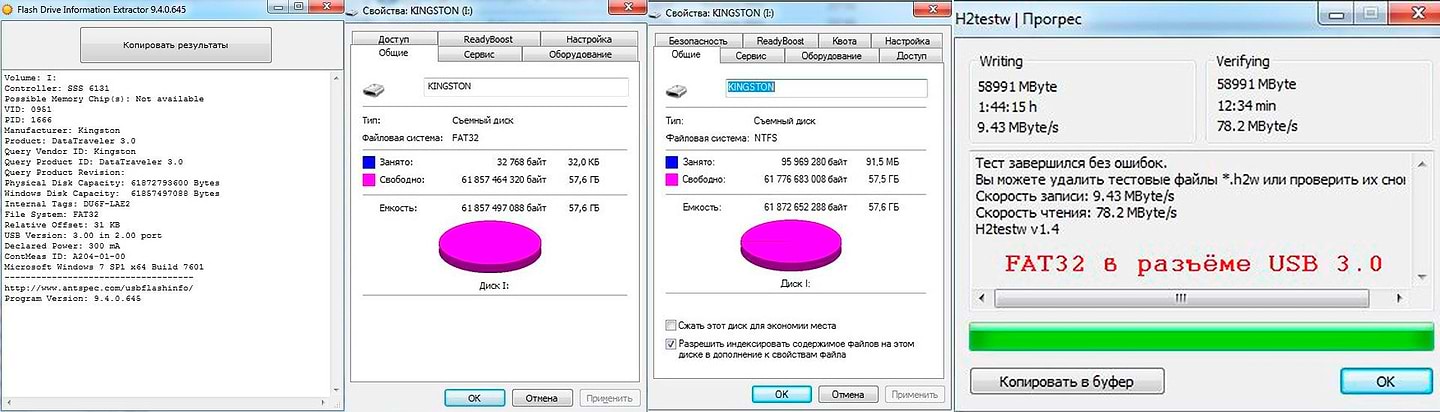This screenshot has height=412, width=1440.
Task: Switch to the Квота tab
Action: pos(844,41)
